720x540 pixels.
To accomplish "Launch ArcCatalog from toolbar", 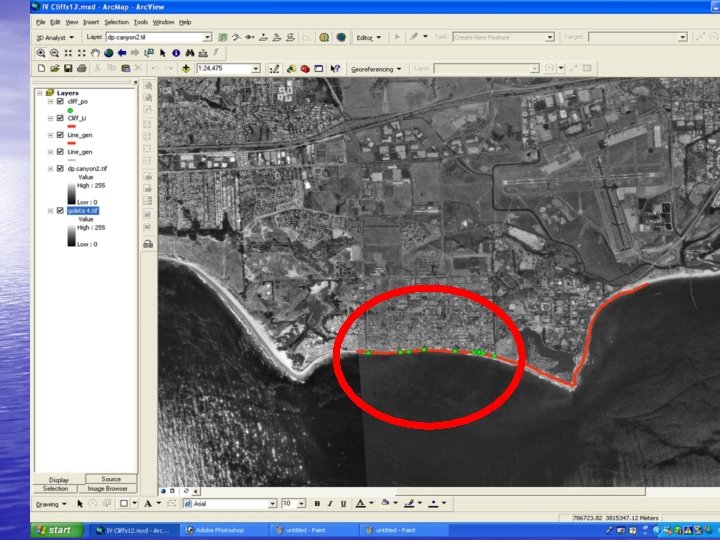I will [x=291, y=69].
